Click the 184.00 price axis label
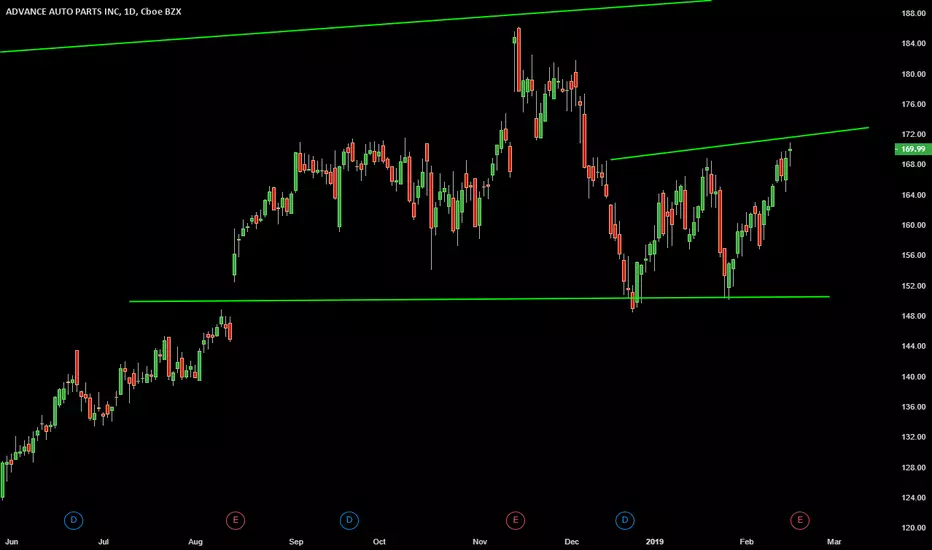Screen dimensions: 932x550 [913, 43]
